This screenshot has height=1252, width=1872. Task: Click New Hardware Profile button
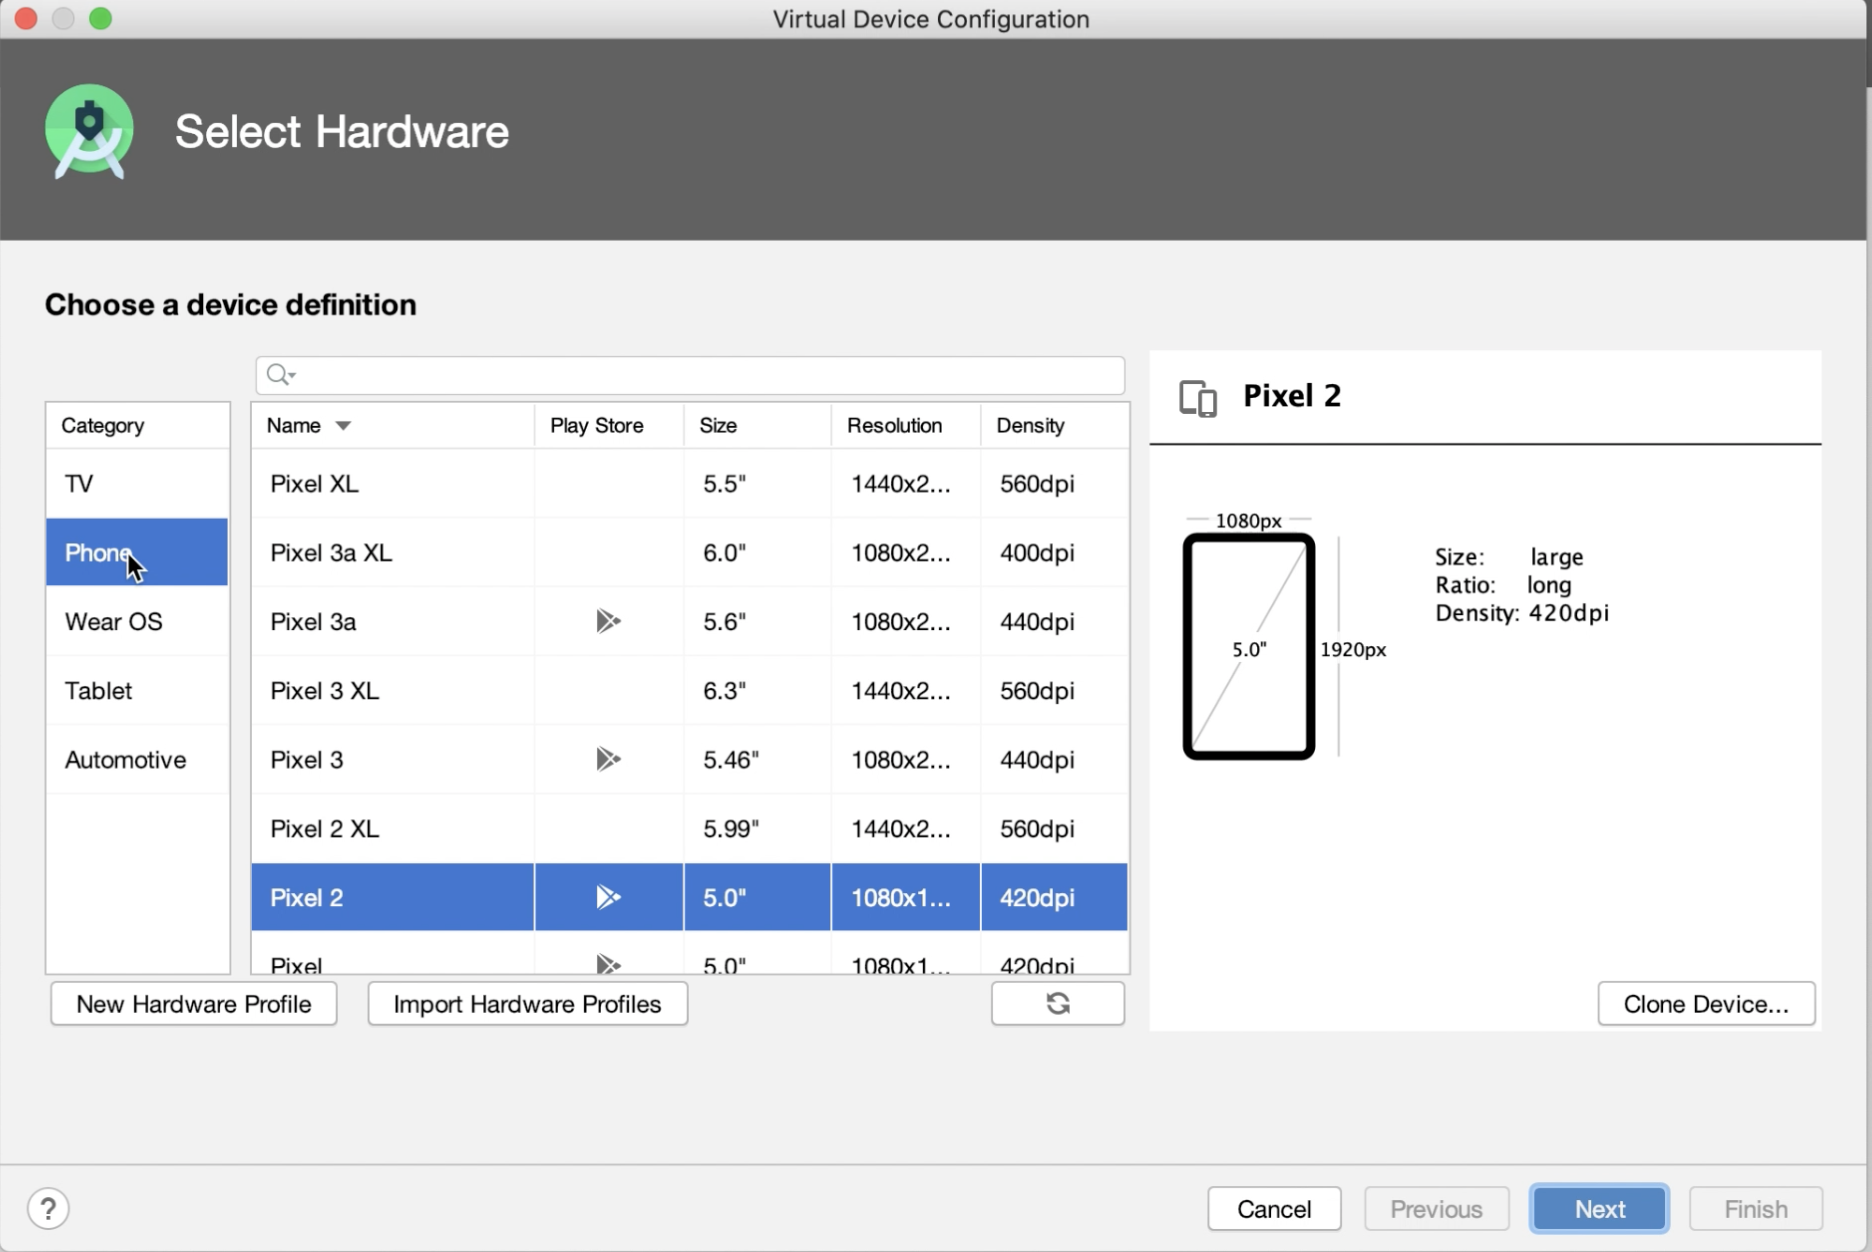pos(193,1004)
